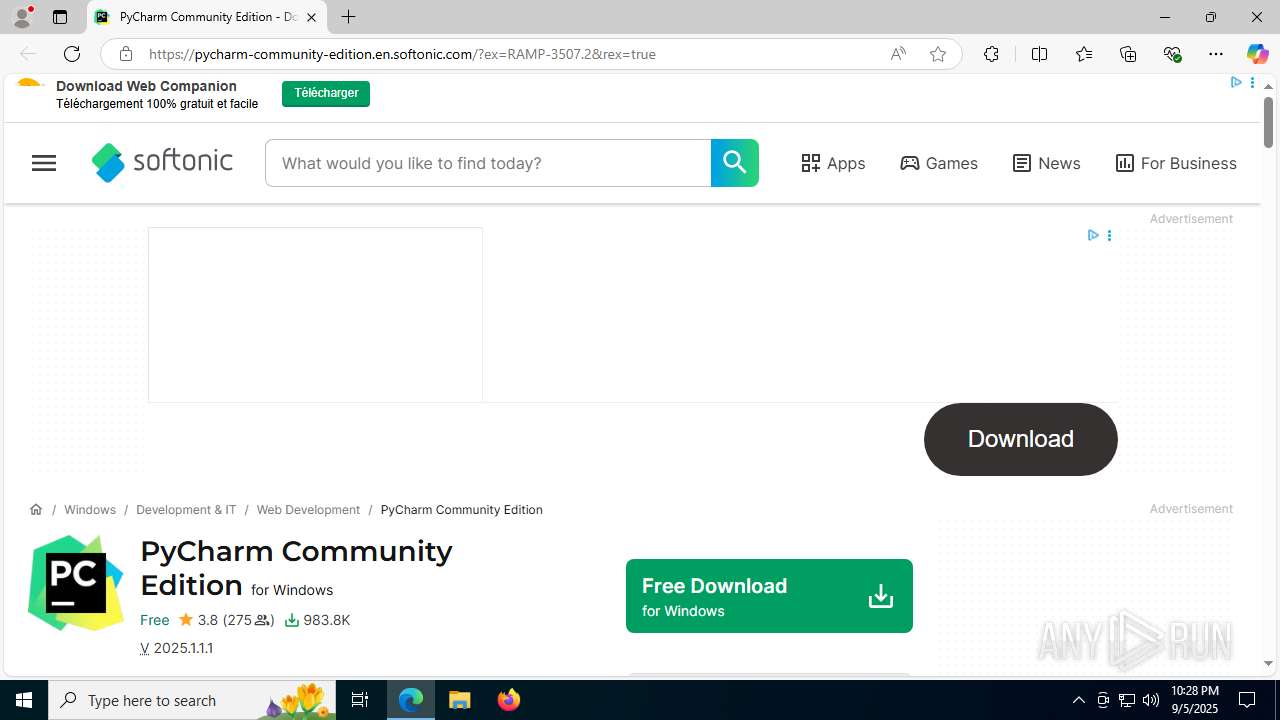The image size is (1280, 720).
Task: Open the Games menu item
Action: click(x=939, y=163)
